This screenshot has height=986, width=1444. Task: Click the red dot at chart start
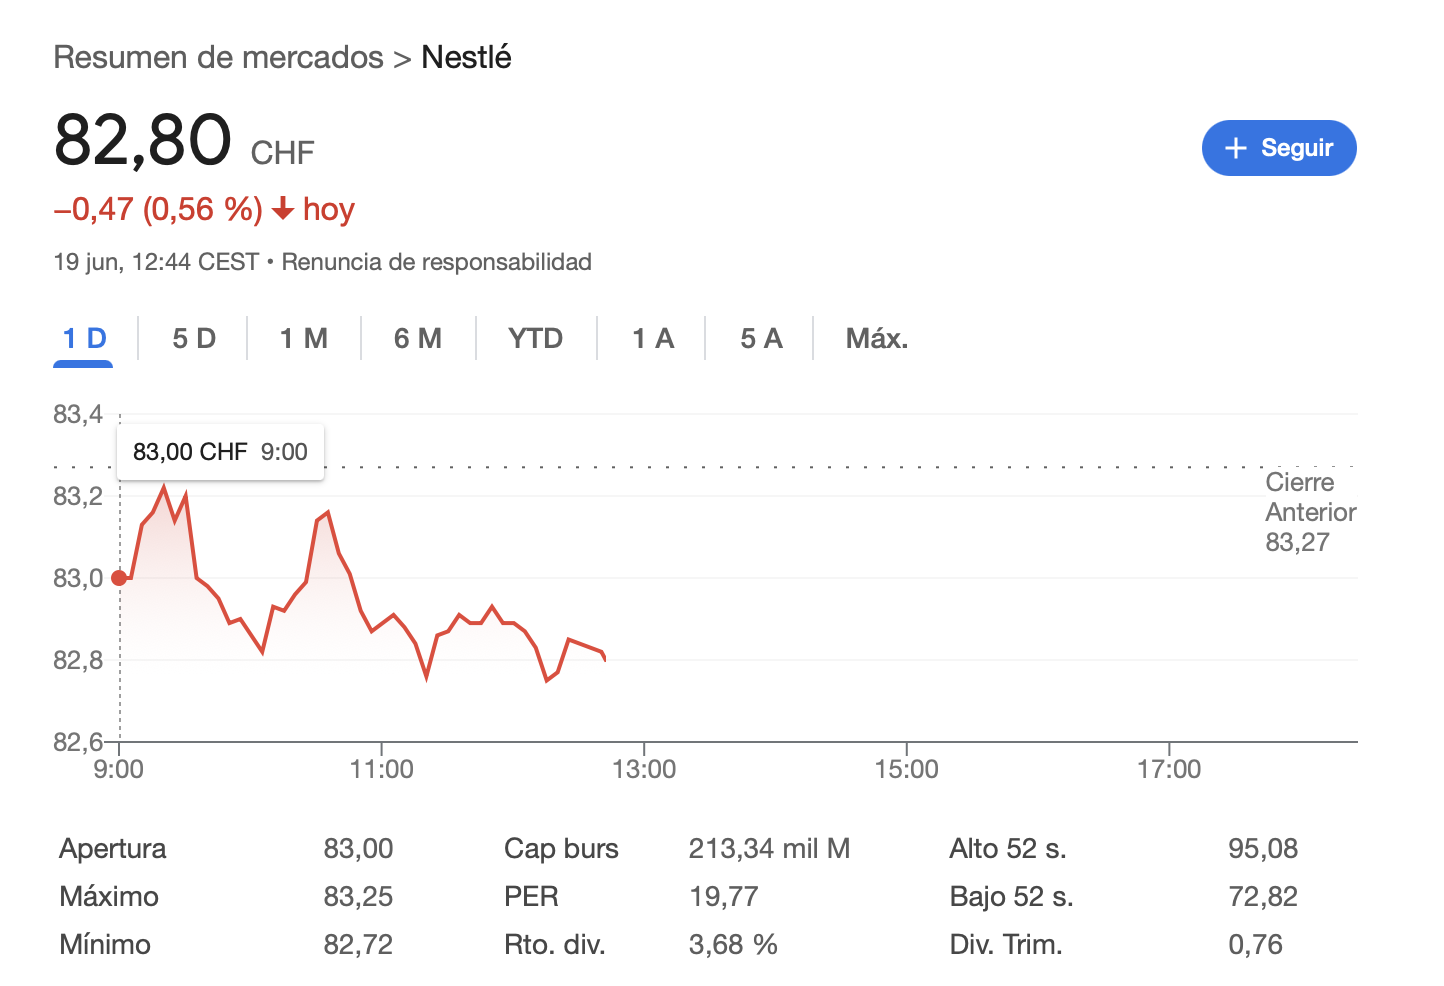coord(119,578)
